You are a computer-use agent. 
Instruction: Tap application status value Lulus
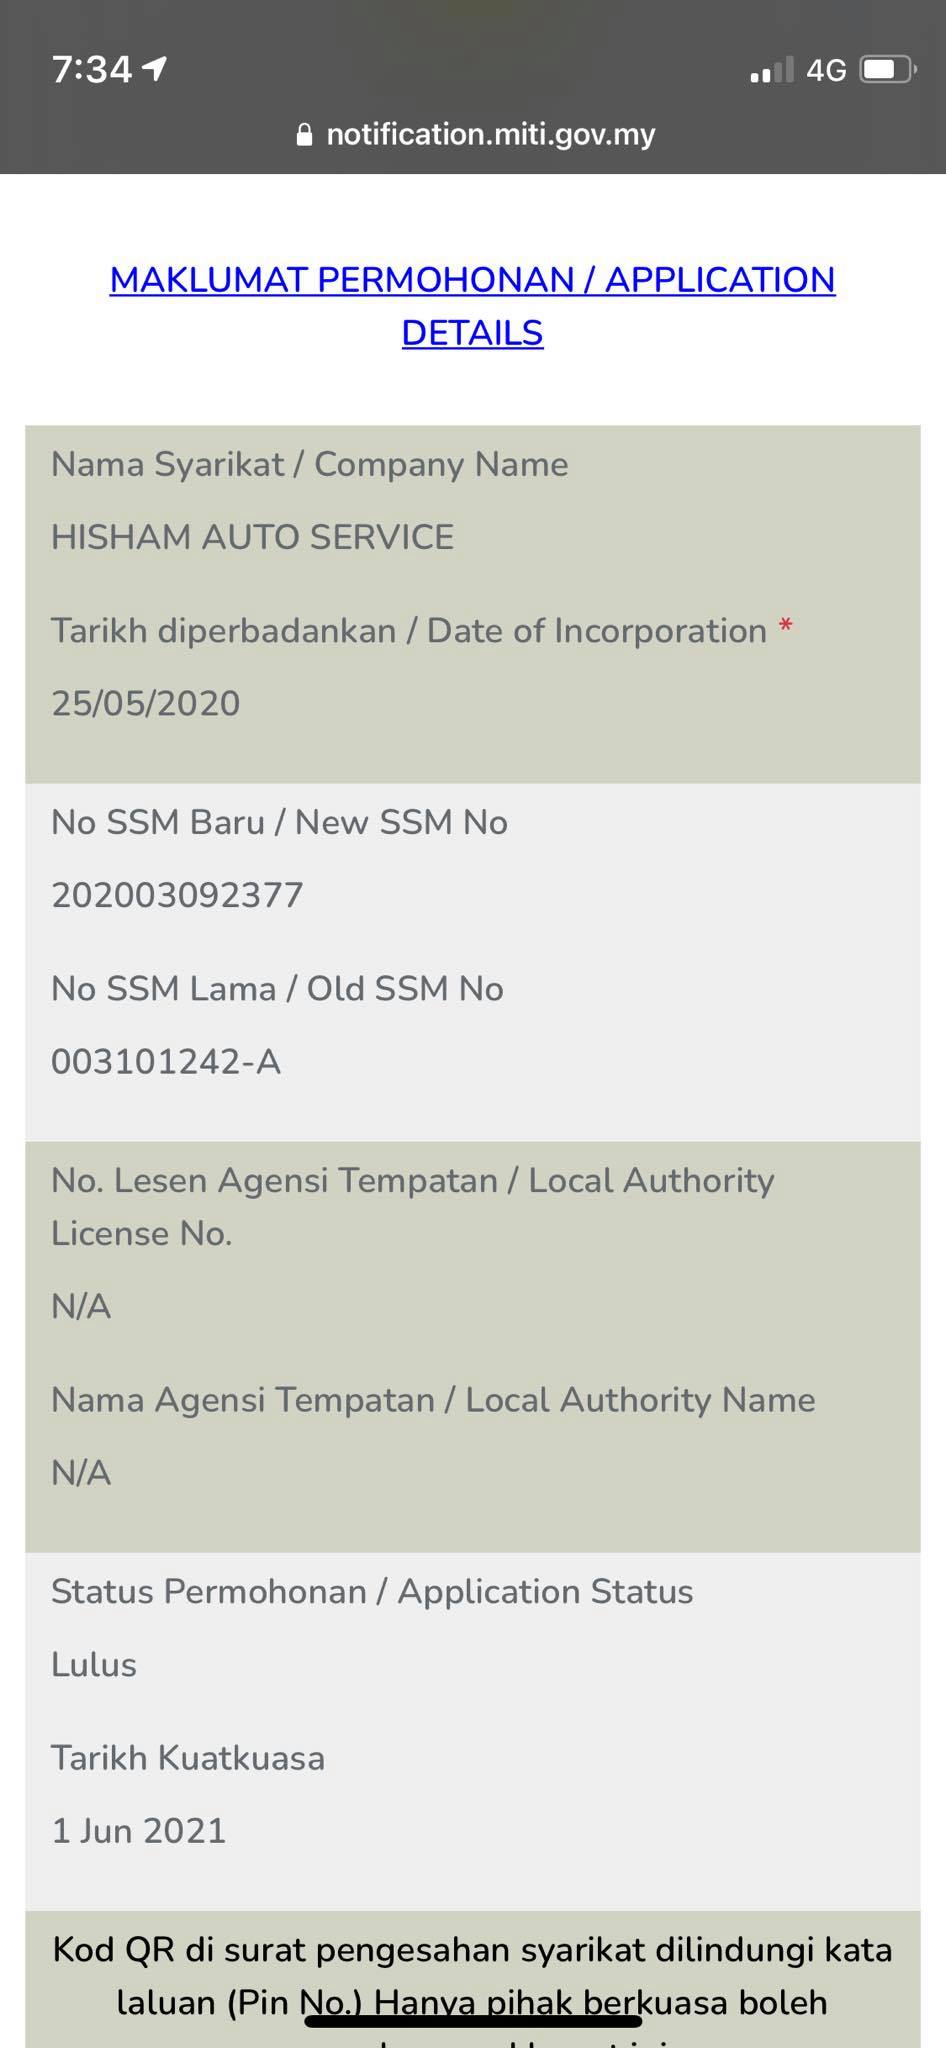[x=94, y=1664]
